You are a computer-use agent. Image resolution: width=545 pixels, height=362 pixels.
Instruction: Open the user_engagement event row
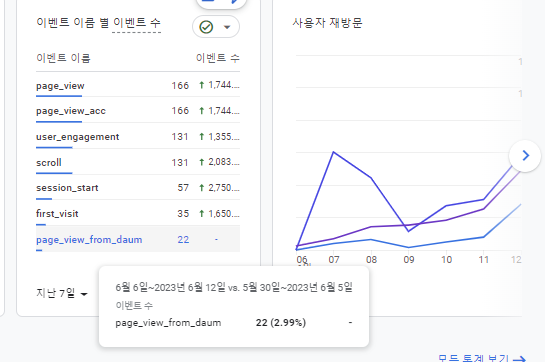pyautogui.click(x=138, y=137)
